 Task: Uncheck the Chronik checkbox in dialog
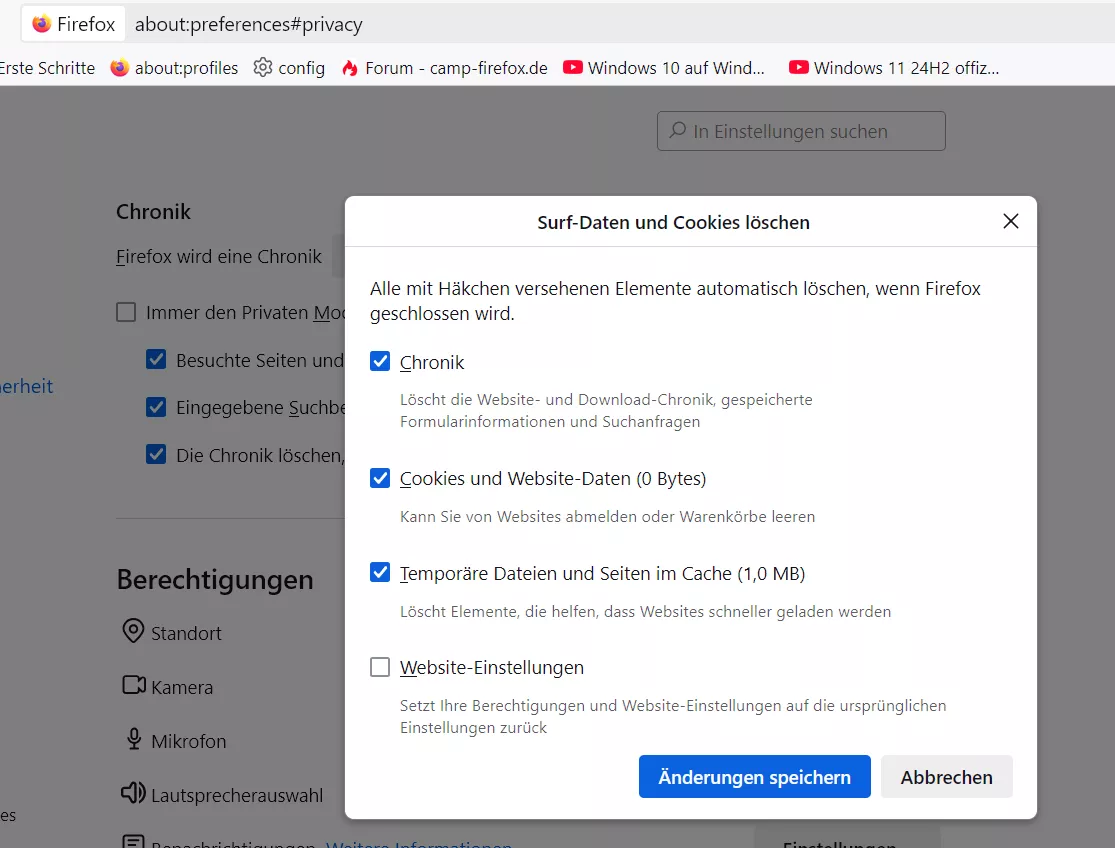click(x=380, y=362)
